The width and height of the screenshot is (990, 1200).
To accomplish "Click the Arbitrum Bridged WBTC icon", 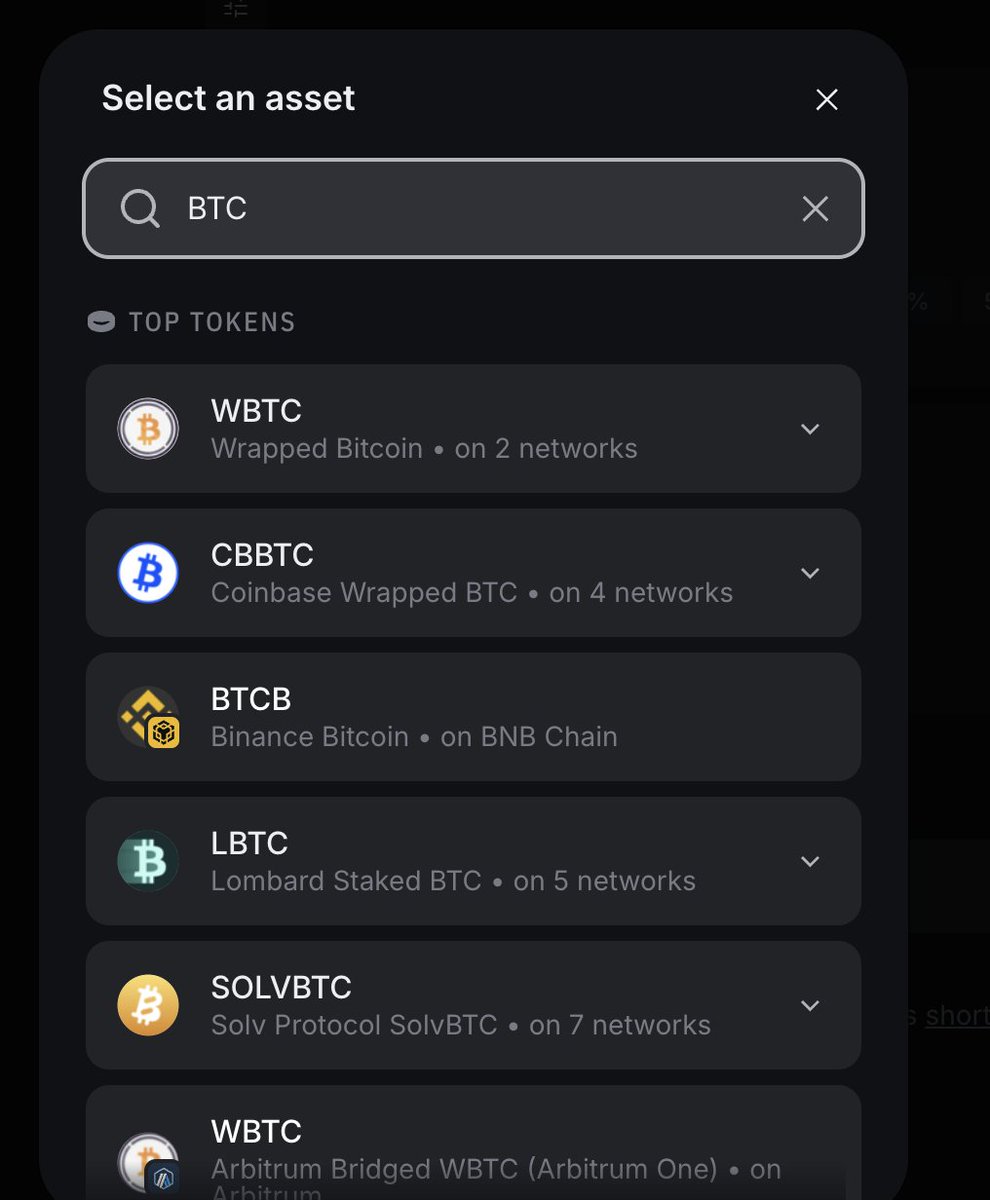I will pos(148,1163).
